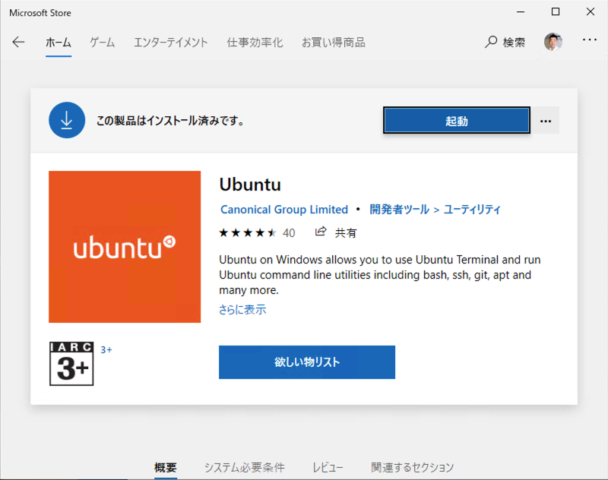Click the blue download arrow icon

click(67, 120)
